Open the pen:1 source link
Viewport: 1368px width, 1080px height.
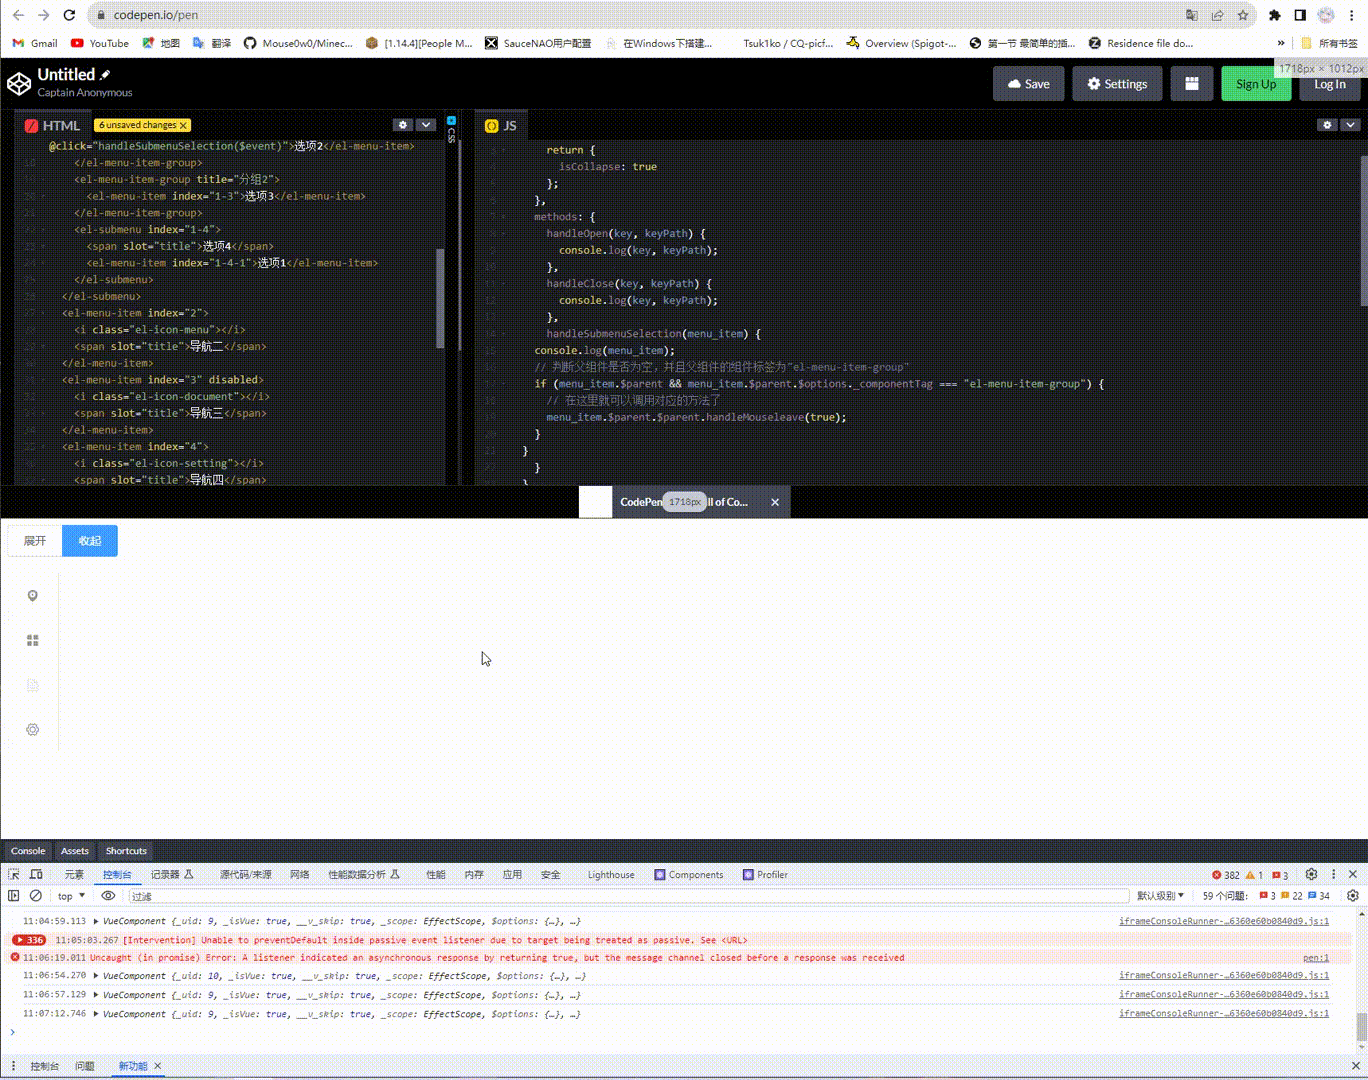coord(1316,958)
